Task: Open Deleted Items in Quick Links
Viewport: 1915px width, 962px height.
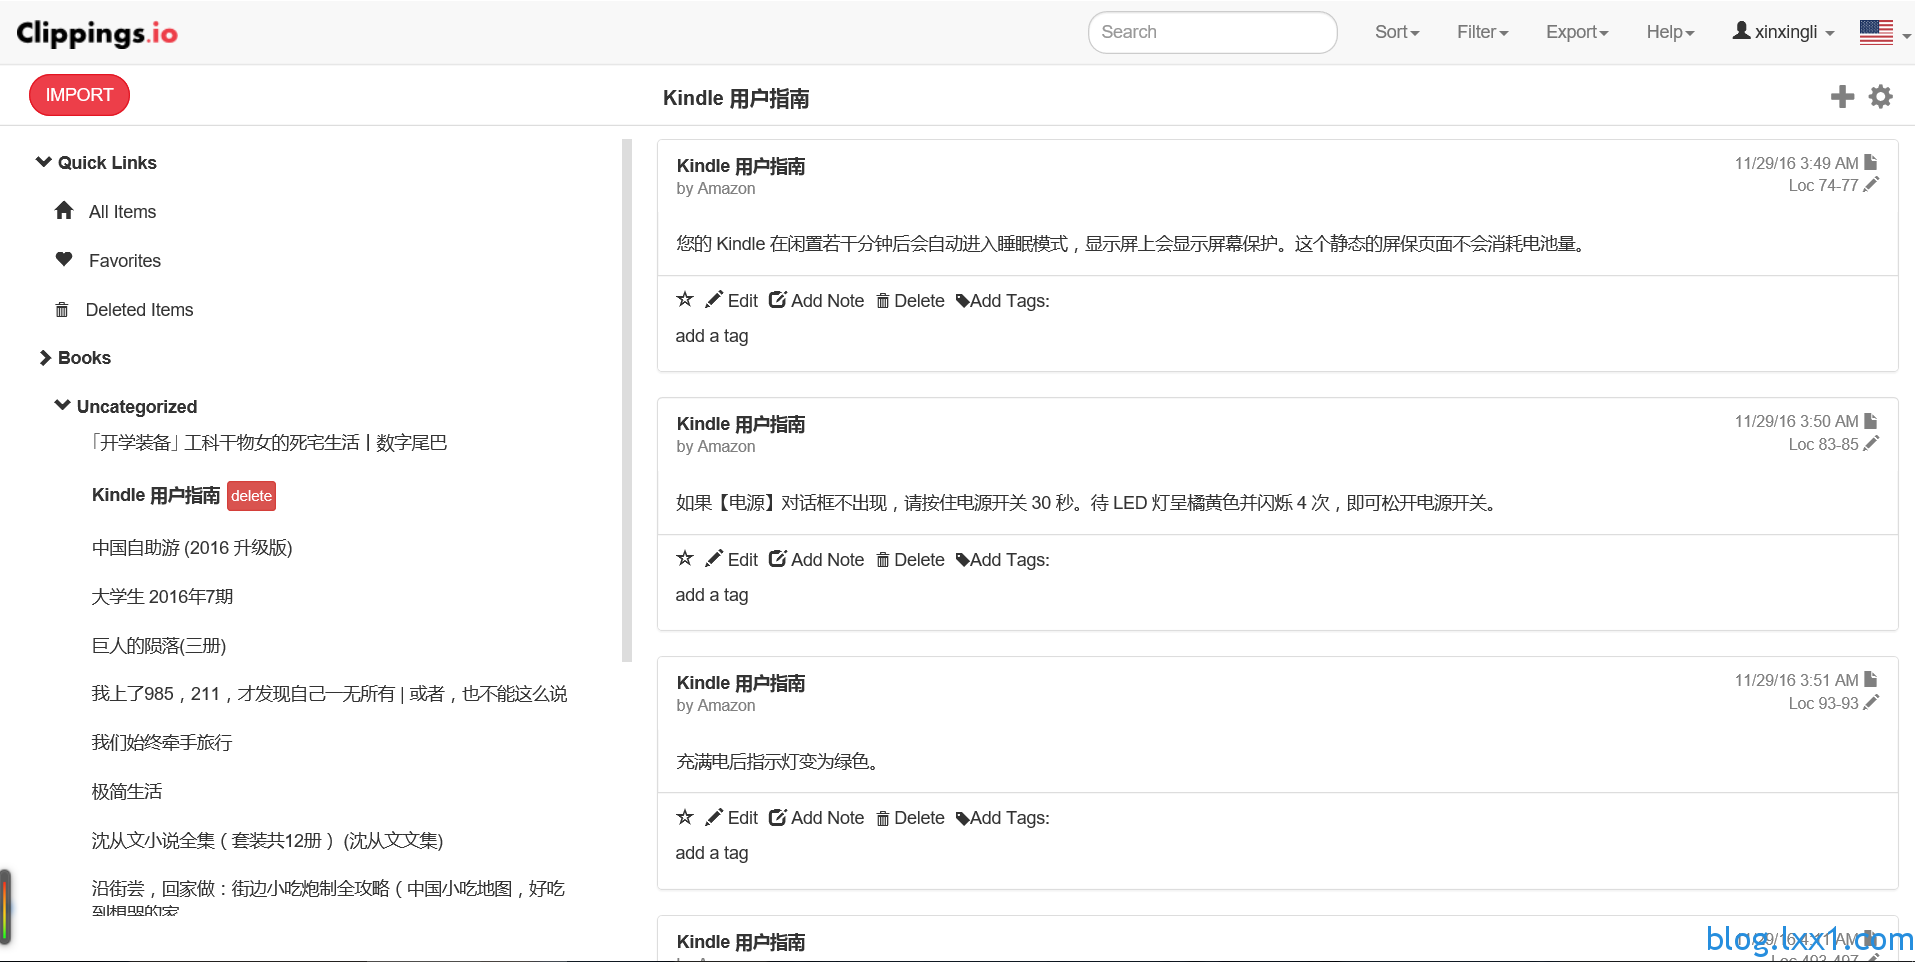Action: pos(124,310)
